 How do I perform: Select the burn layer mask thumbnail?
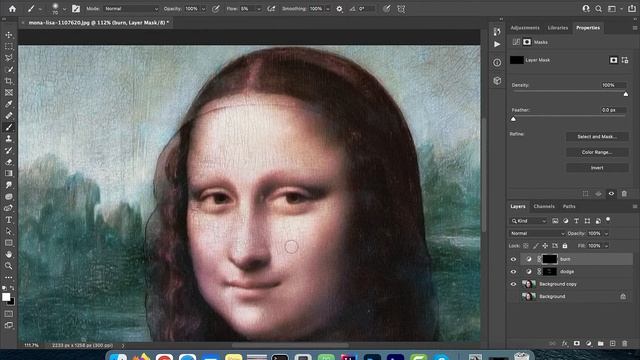(x=549, y=259)
